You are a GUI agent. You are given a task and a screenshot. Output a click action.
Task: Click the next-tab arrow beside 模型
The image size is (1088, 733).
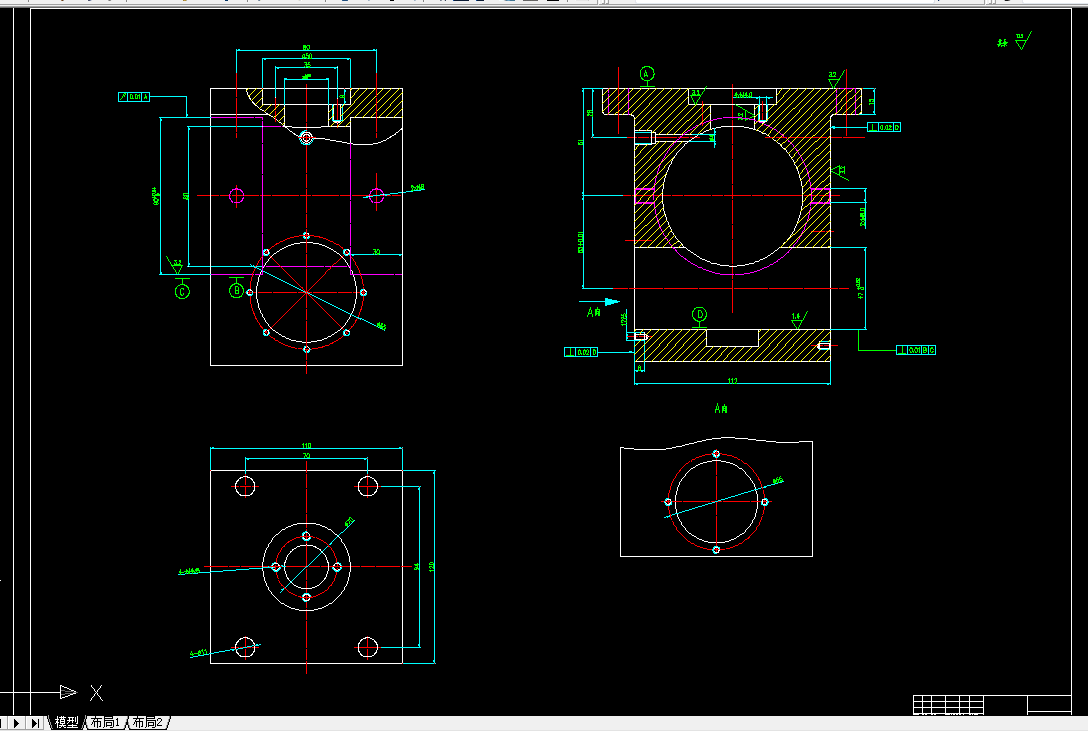[16, 723]
